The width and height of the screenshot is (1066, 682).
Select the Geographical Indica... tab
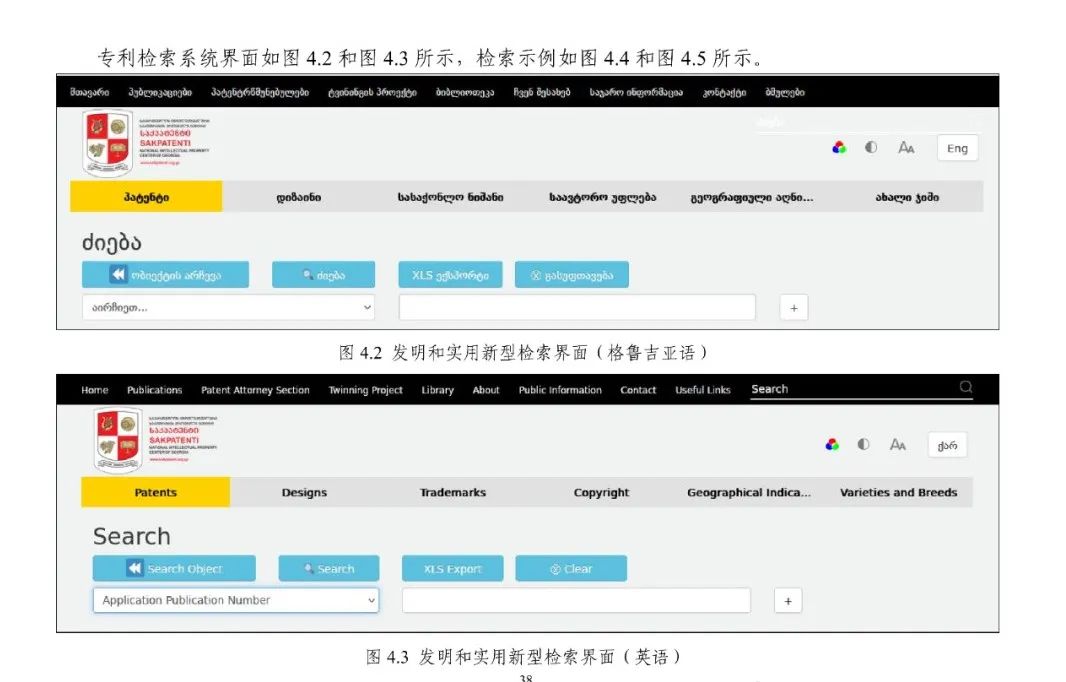coord(749,492)
